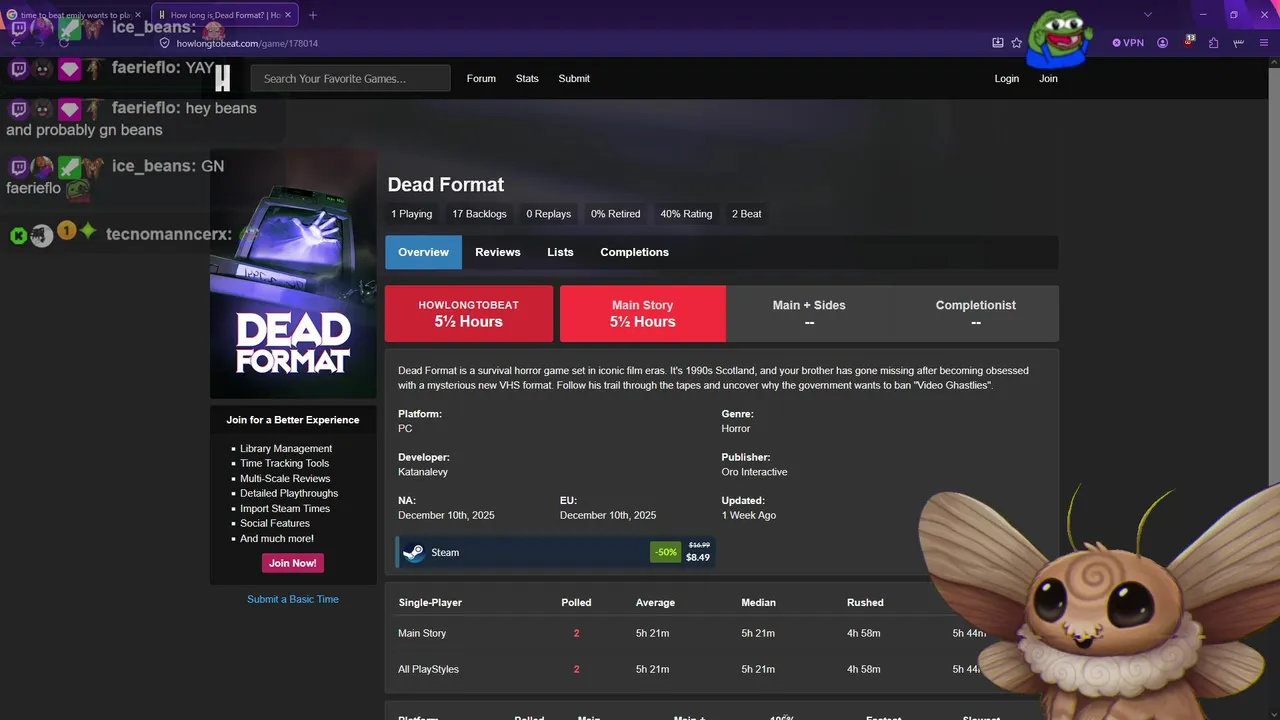The image size is (1280, 720).
Task: Switch to the Completions tab
Action: [x=634, y=252]
